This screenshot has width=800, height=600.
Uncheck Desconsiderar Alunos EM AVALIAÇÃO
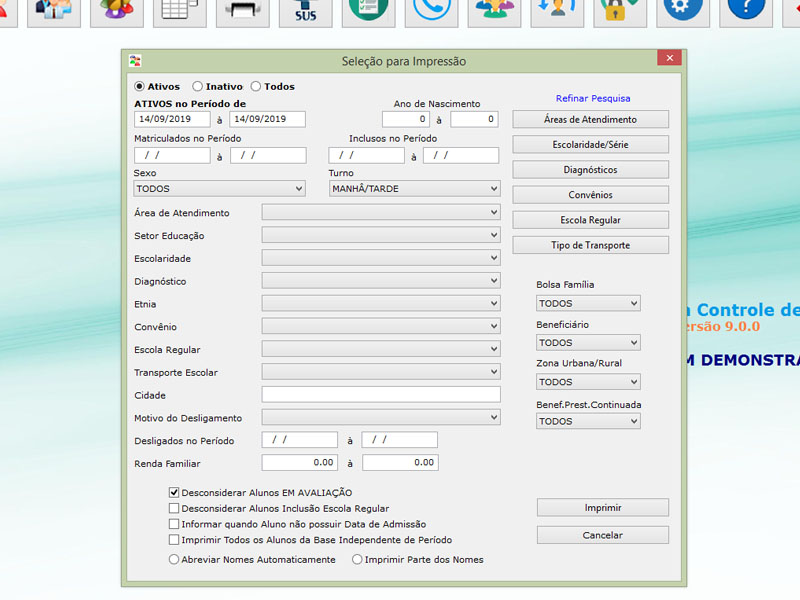point(174,493)
